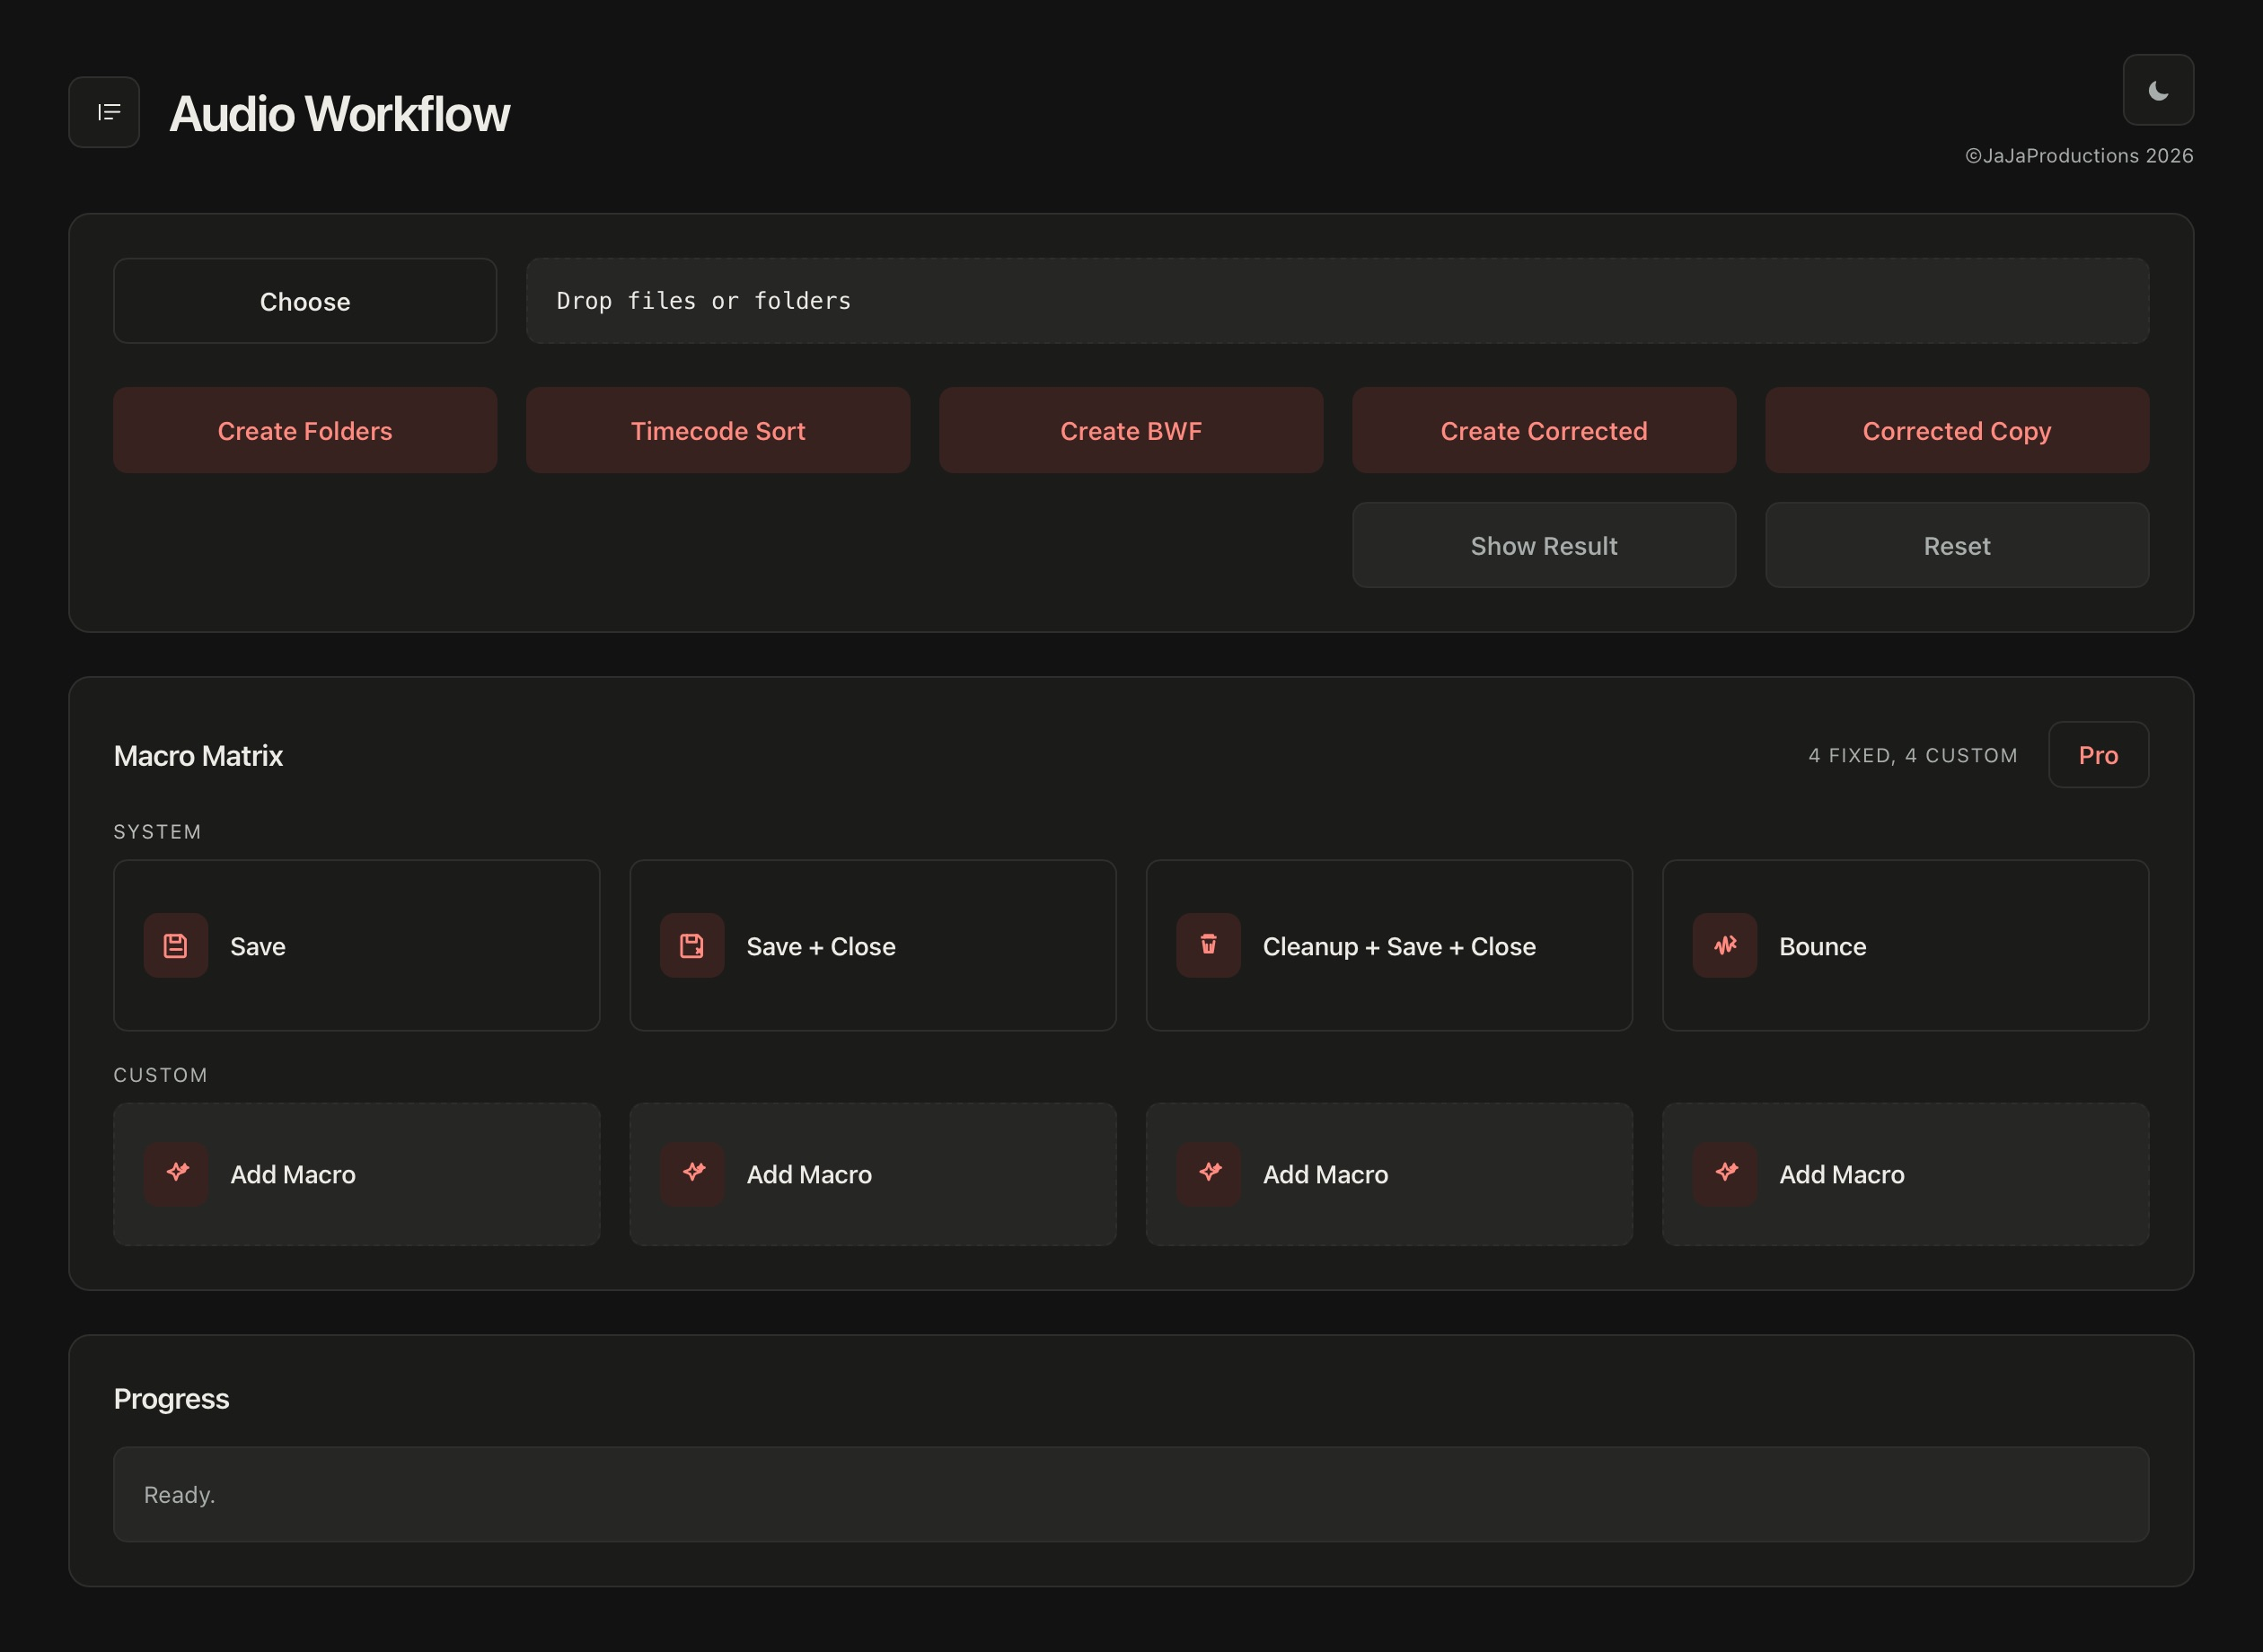
Task: Click the Save + Close macro icon
Action: (692, 945)
